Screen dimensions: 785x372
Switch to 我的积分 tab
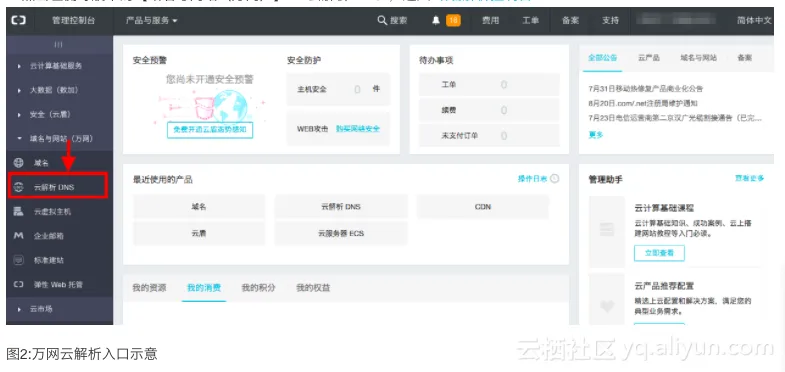258,288
